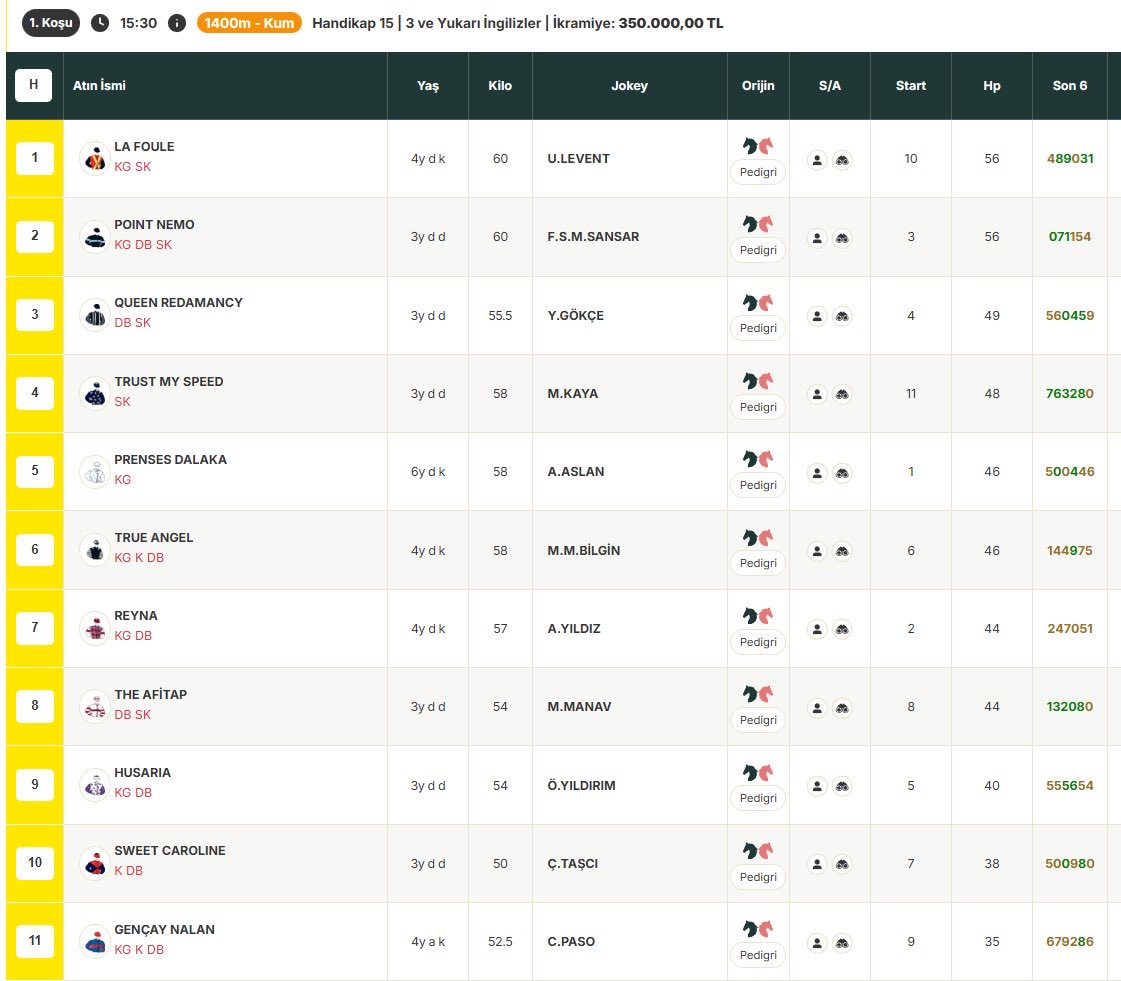Open horse name LA FOULE
Image resolution: width=1121 pixels, height=981 pixels.
144,147
